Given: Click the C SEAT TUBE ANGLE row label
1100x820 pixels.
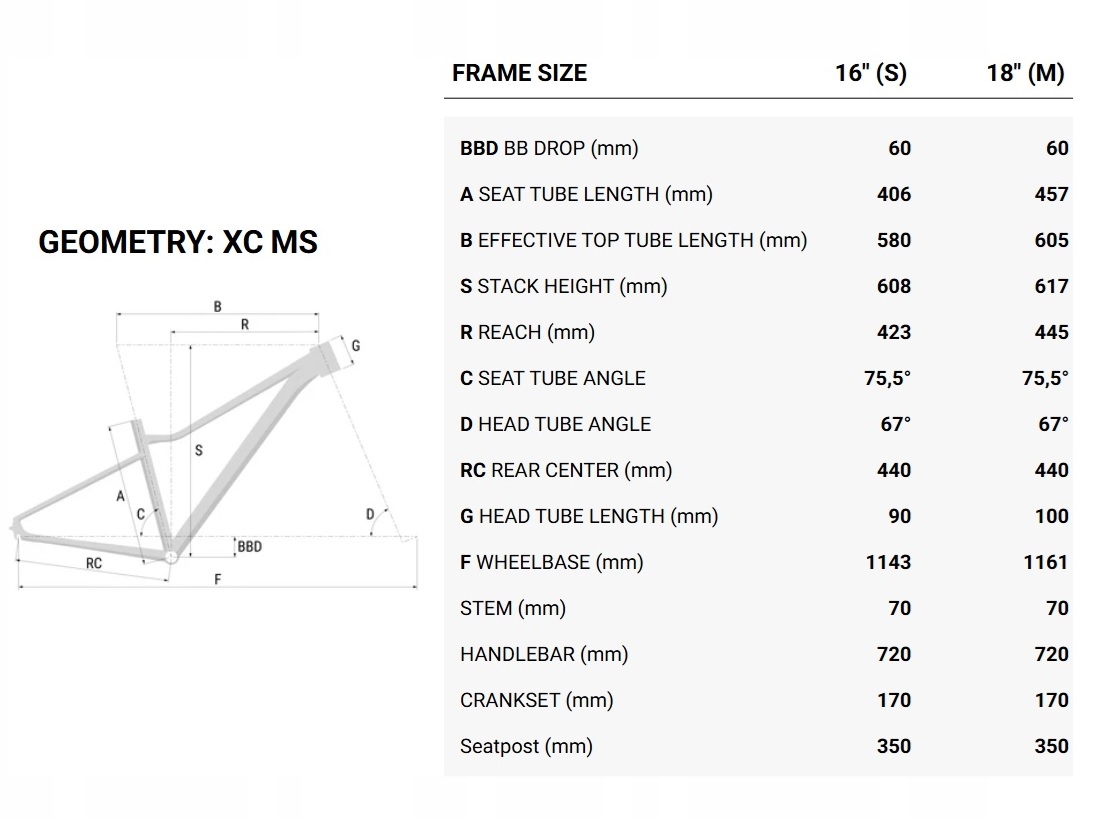Looking at the screenshot, I should coord(552,378).
